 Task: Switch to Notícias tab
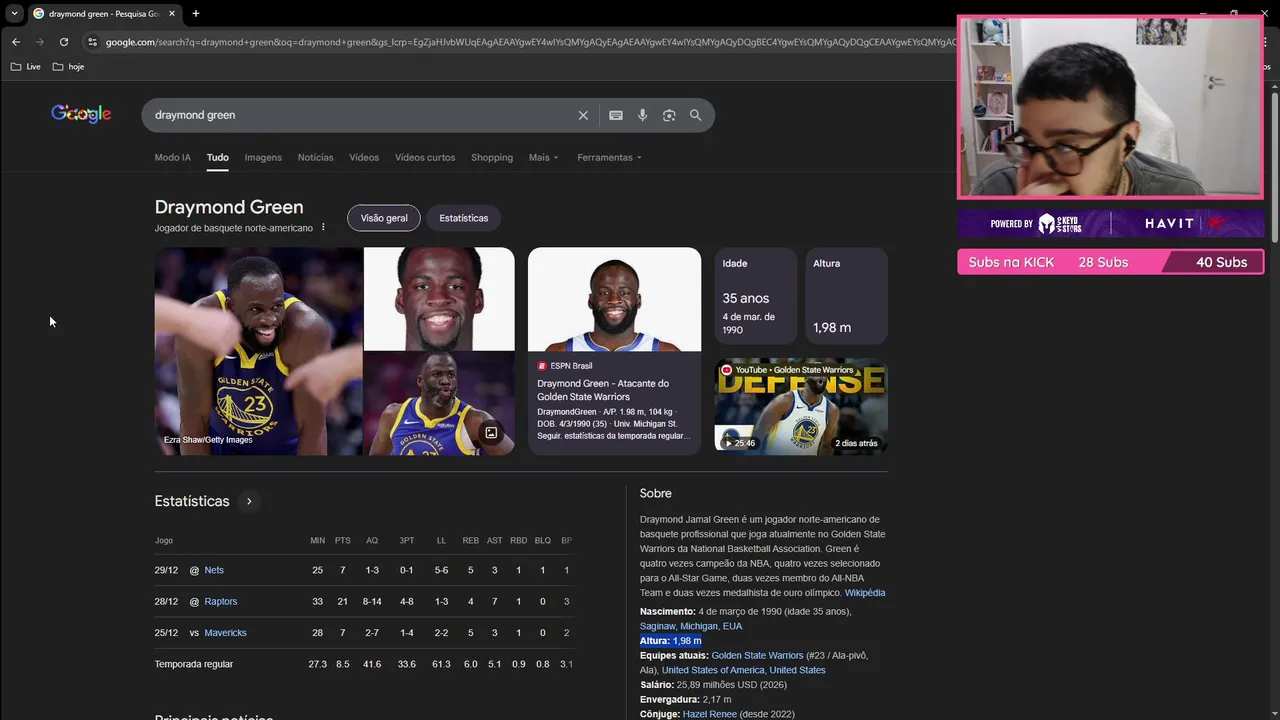tap(315, 157)
